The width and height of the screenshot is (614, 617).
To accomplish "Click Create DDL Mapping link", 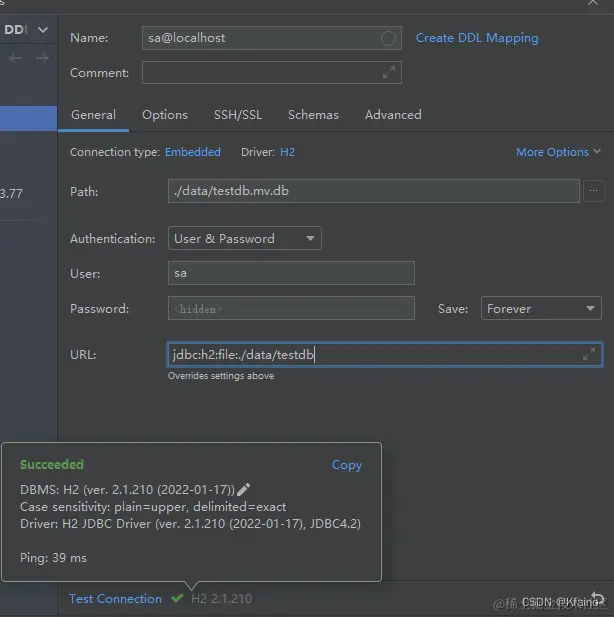I will click(477, 38).
